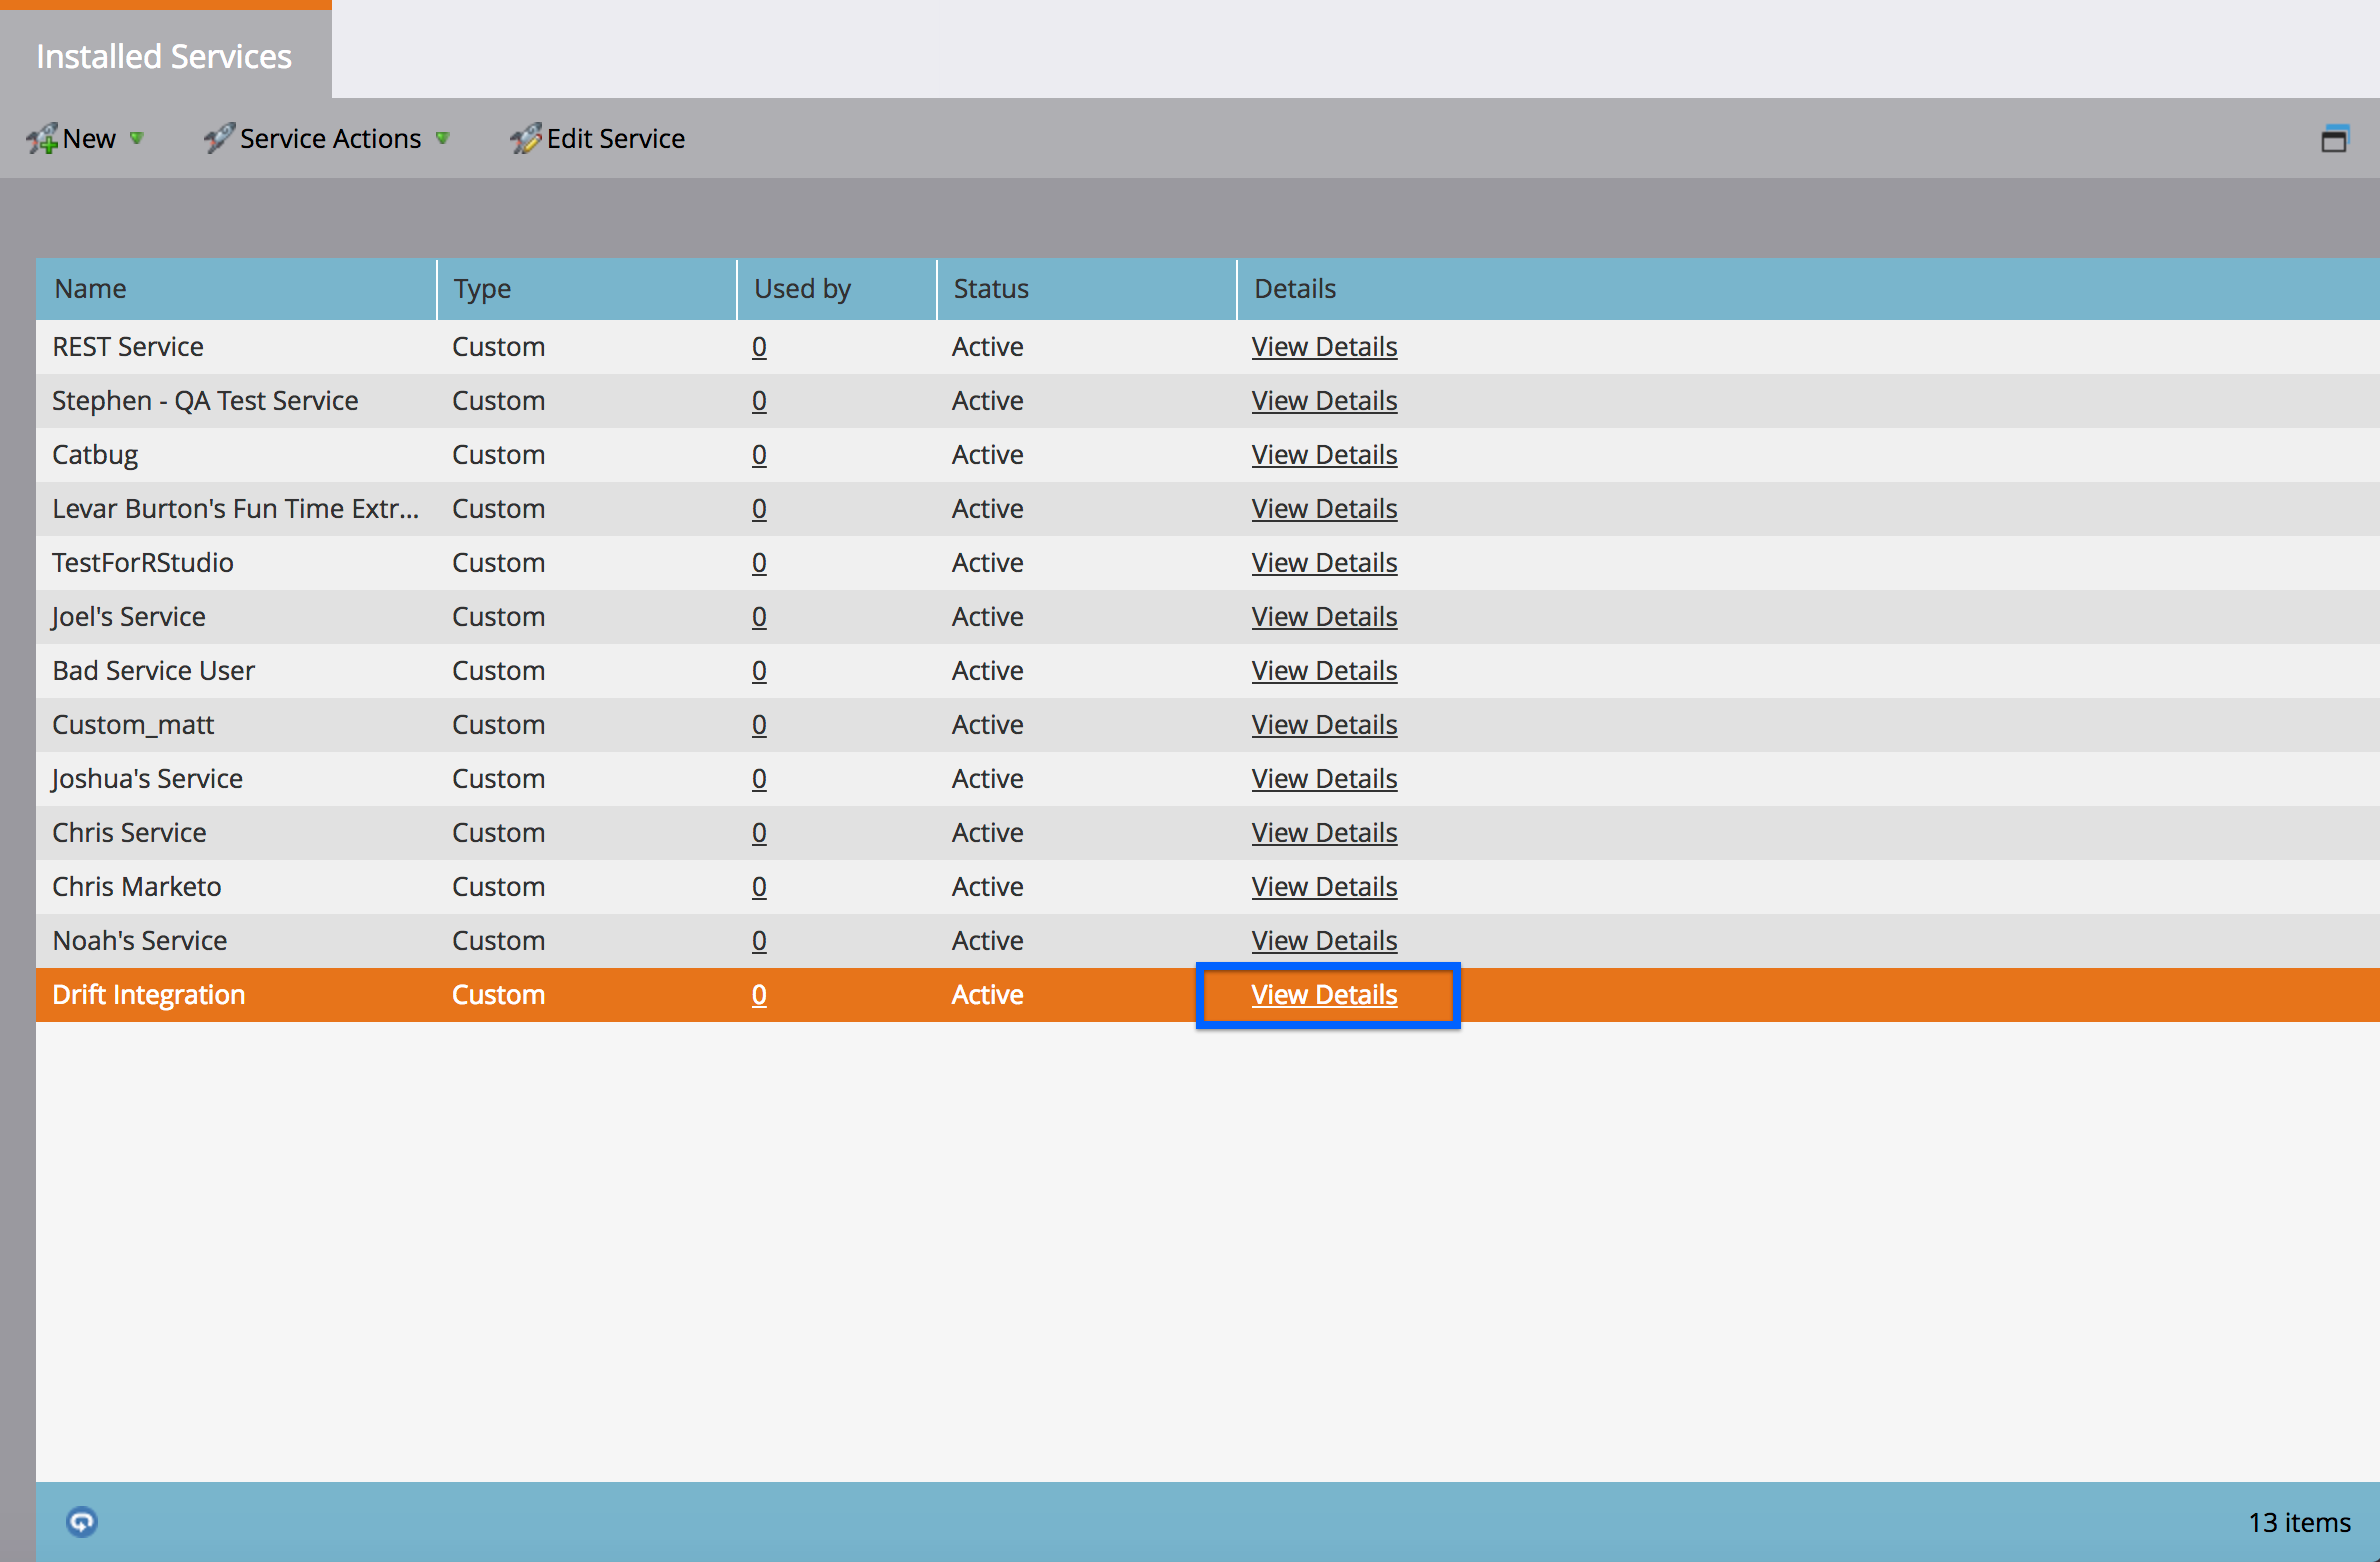Click the Details column header
Viewport: 2380px width, 1562px height.
point(1808,289)
